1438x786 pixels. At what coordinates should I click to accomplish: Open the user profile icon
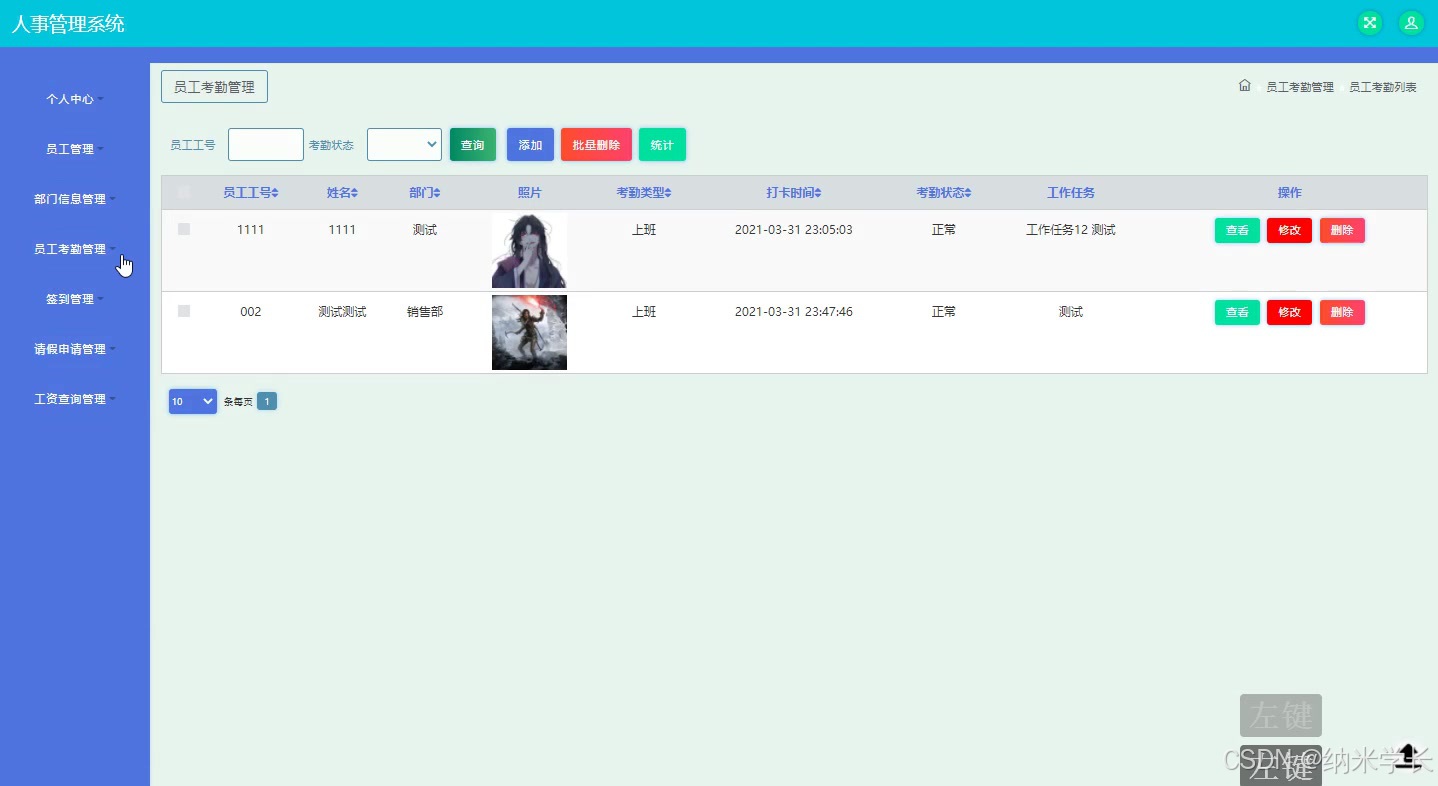(x=1411, y=23)
